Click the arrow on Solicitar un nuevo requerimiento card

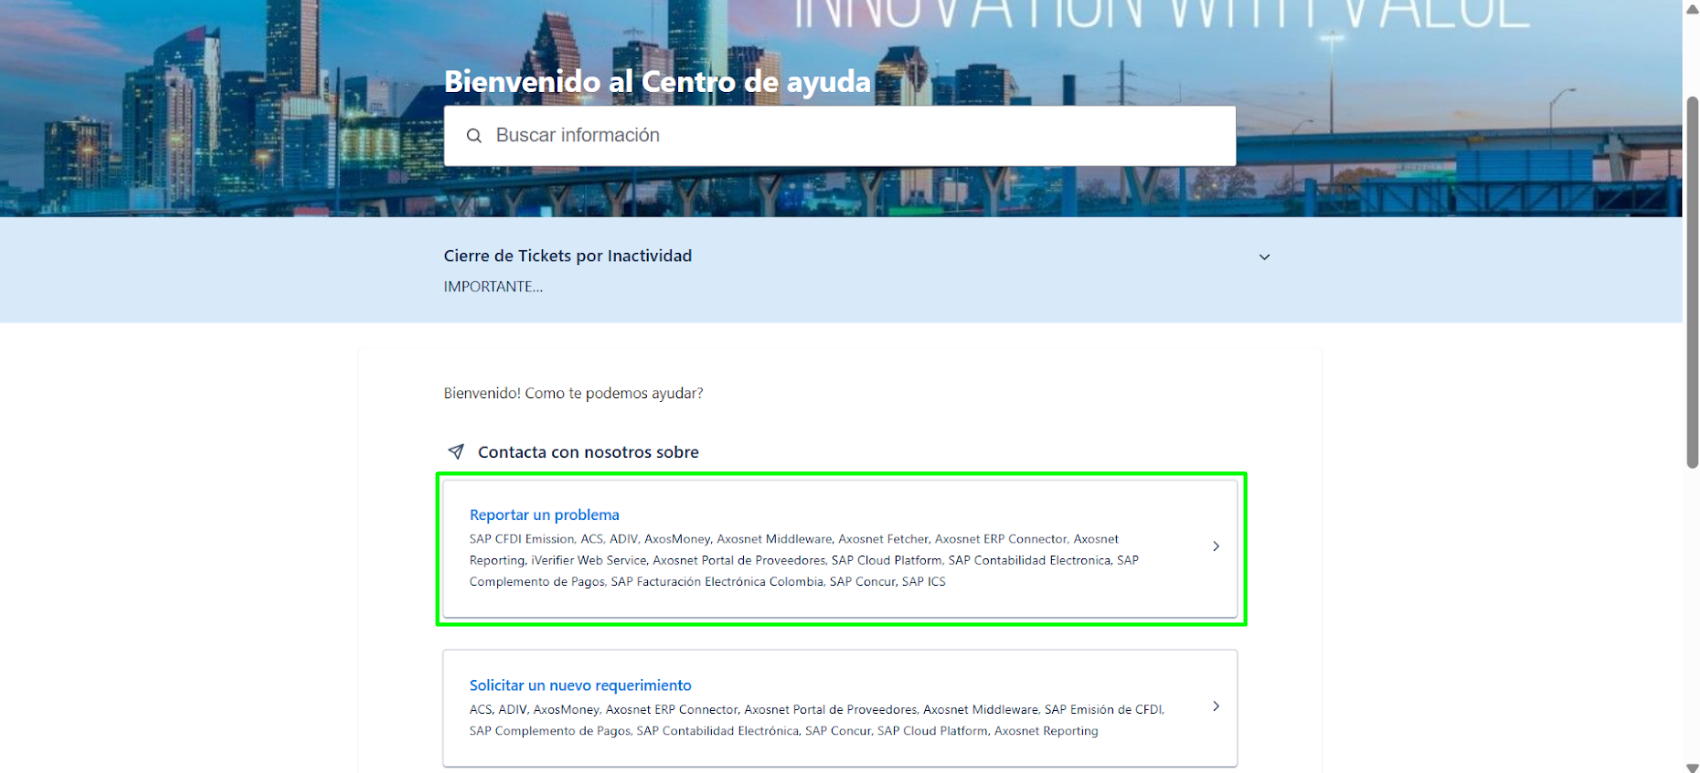1215,706
